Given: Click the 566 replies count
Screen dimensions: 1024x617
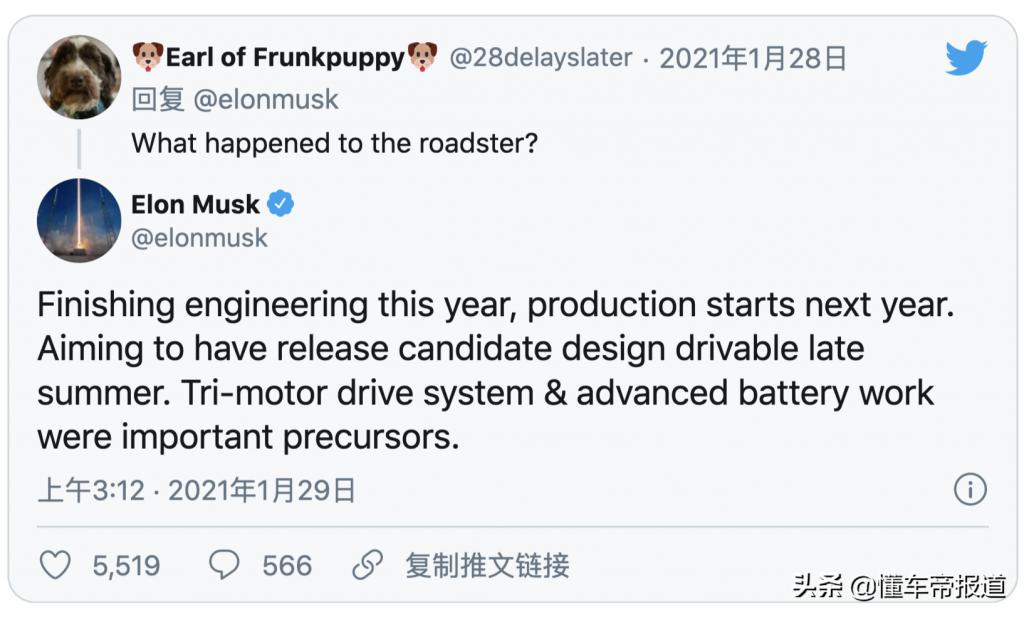Looking at the screenshot, I should coord(287,566).
